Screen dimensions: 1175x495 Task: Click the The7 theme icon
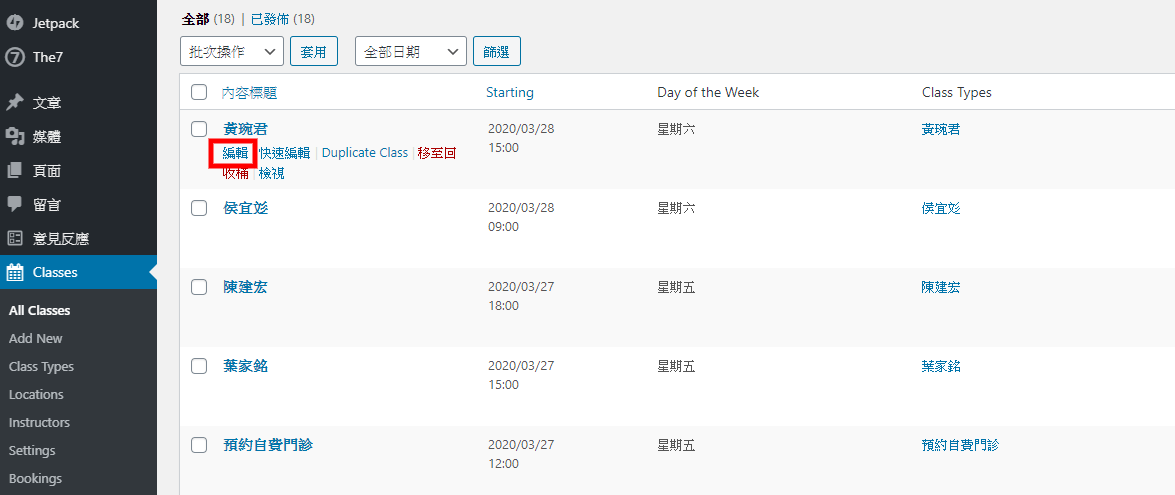(14, 57)
